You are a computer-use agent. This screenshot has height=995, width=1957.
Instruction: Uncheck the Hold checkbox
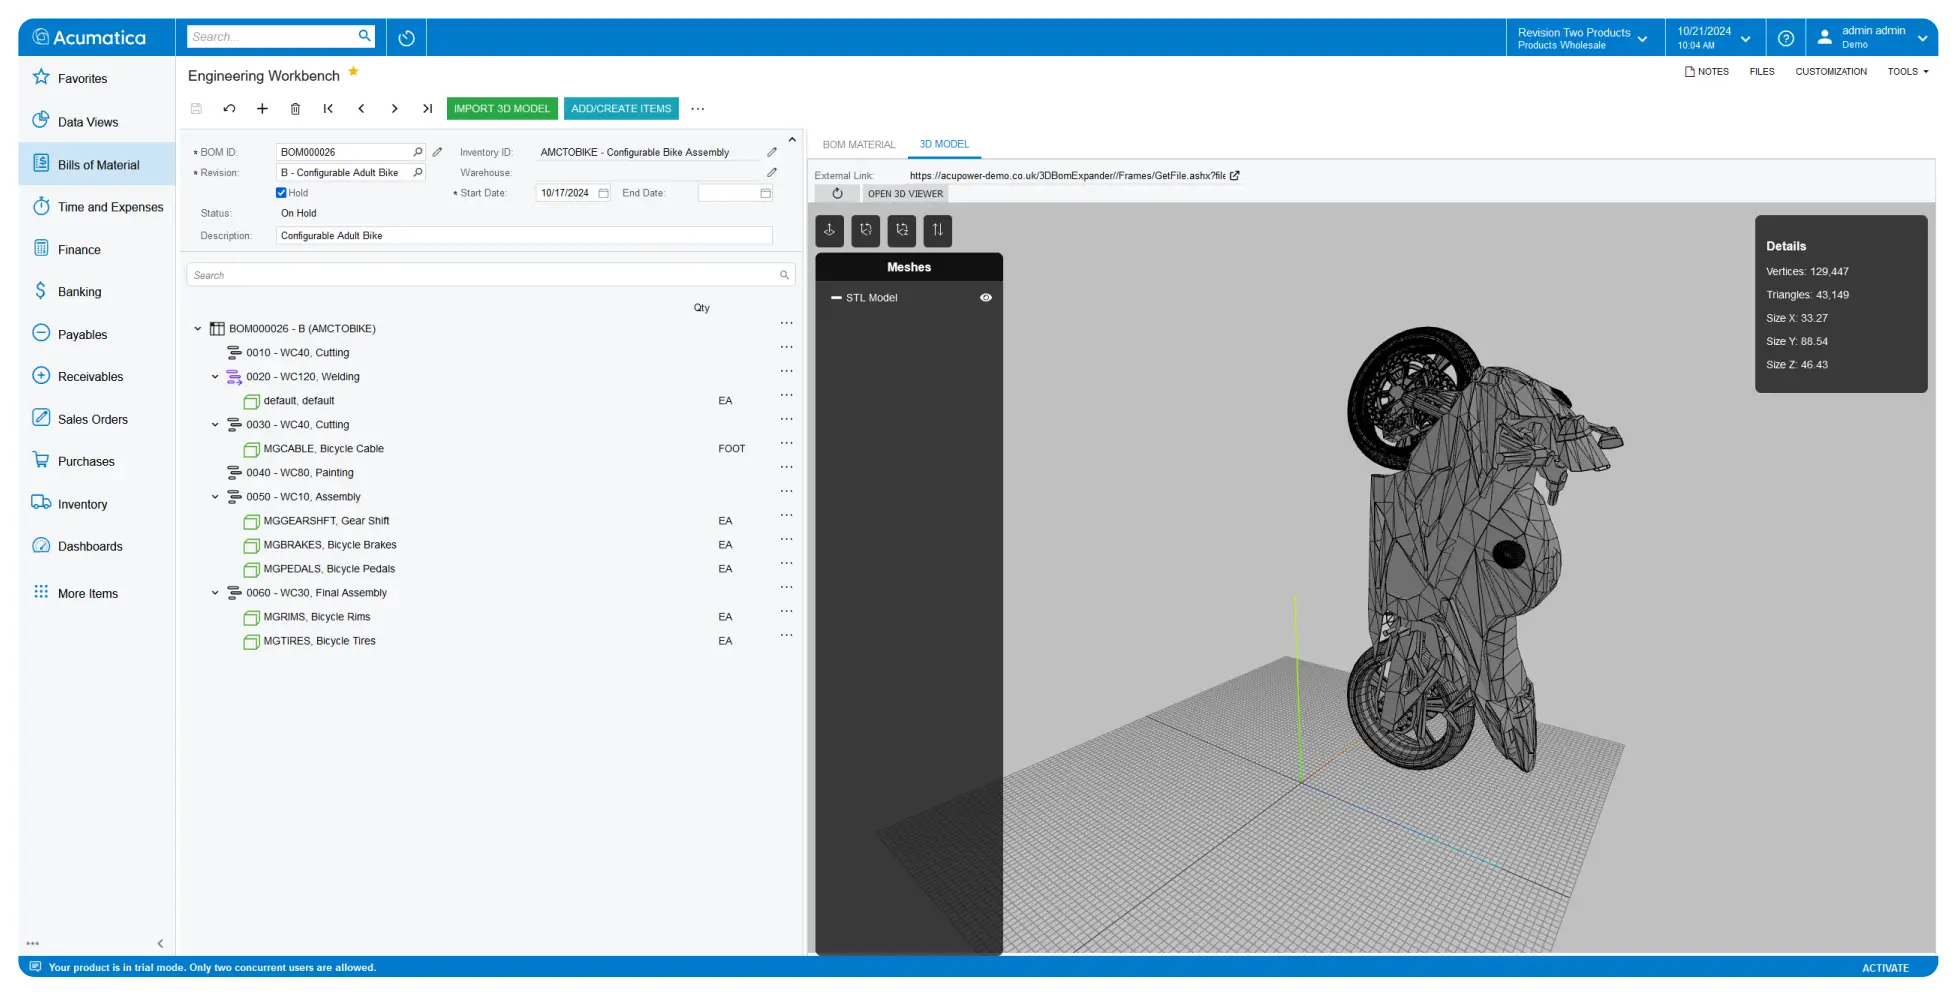click(281, 192)
